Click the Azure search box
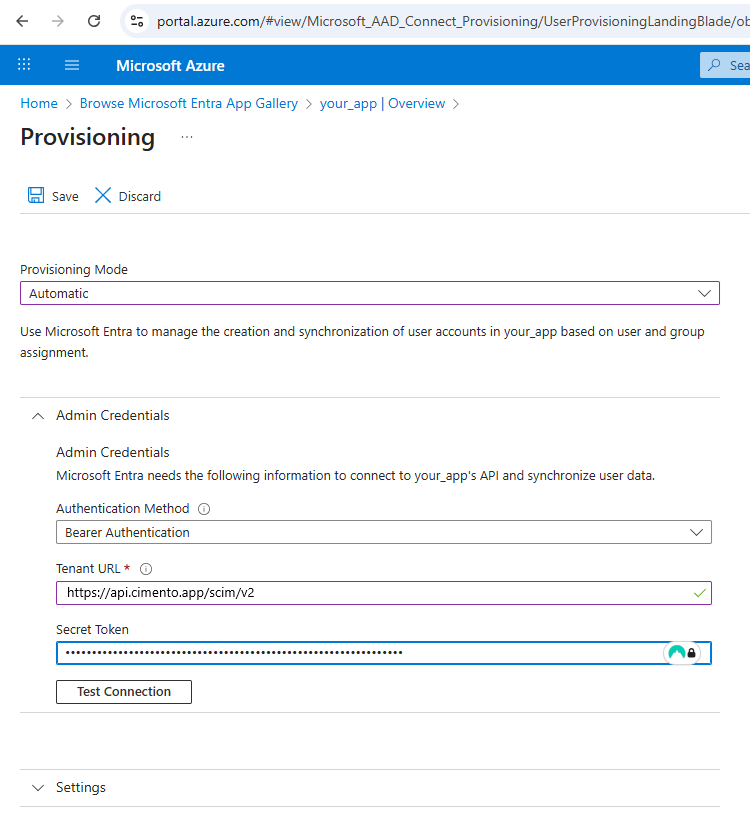The width and height of the screenshot is (750, 826). [x=725, y=65]
